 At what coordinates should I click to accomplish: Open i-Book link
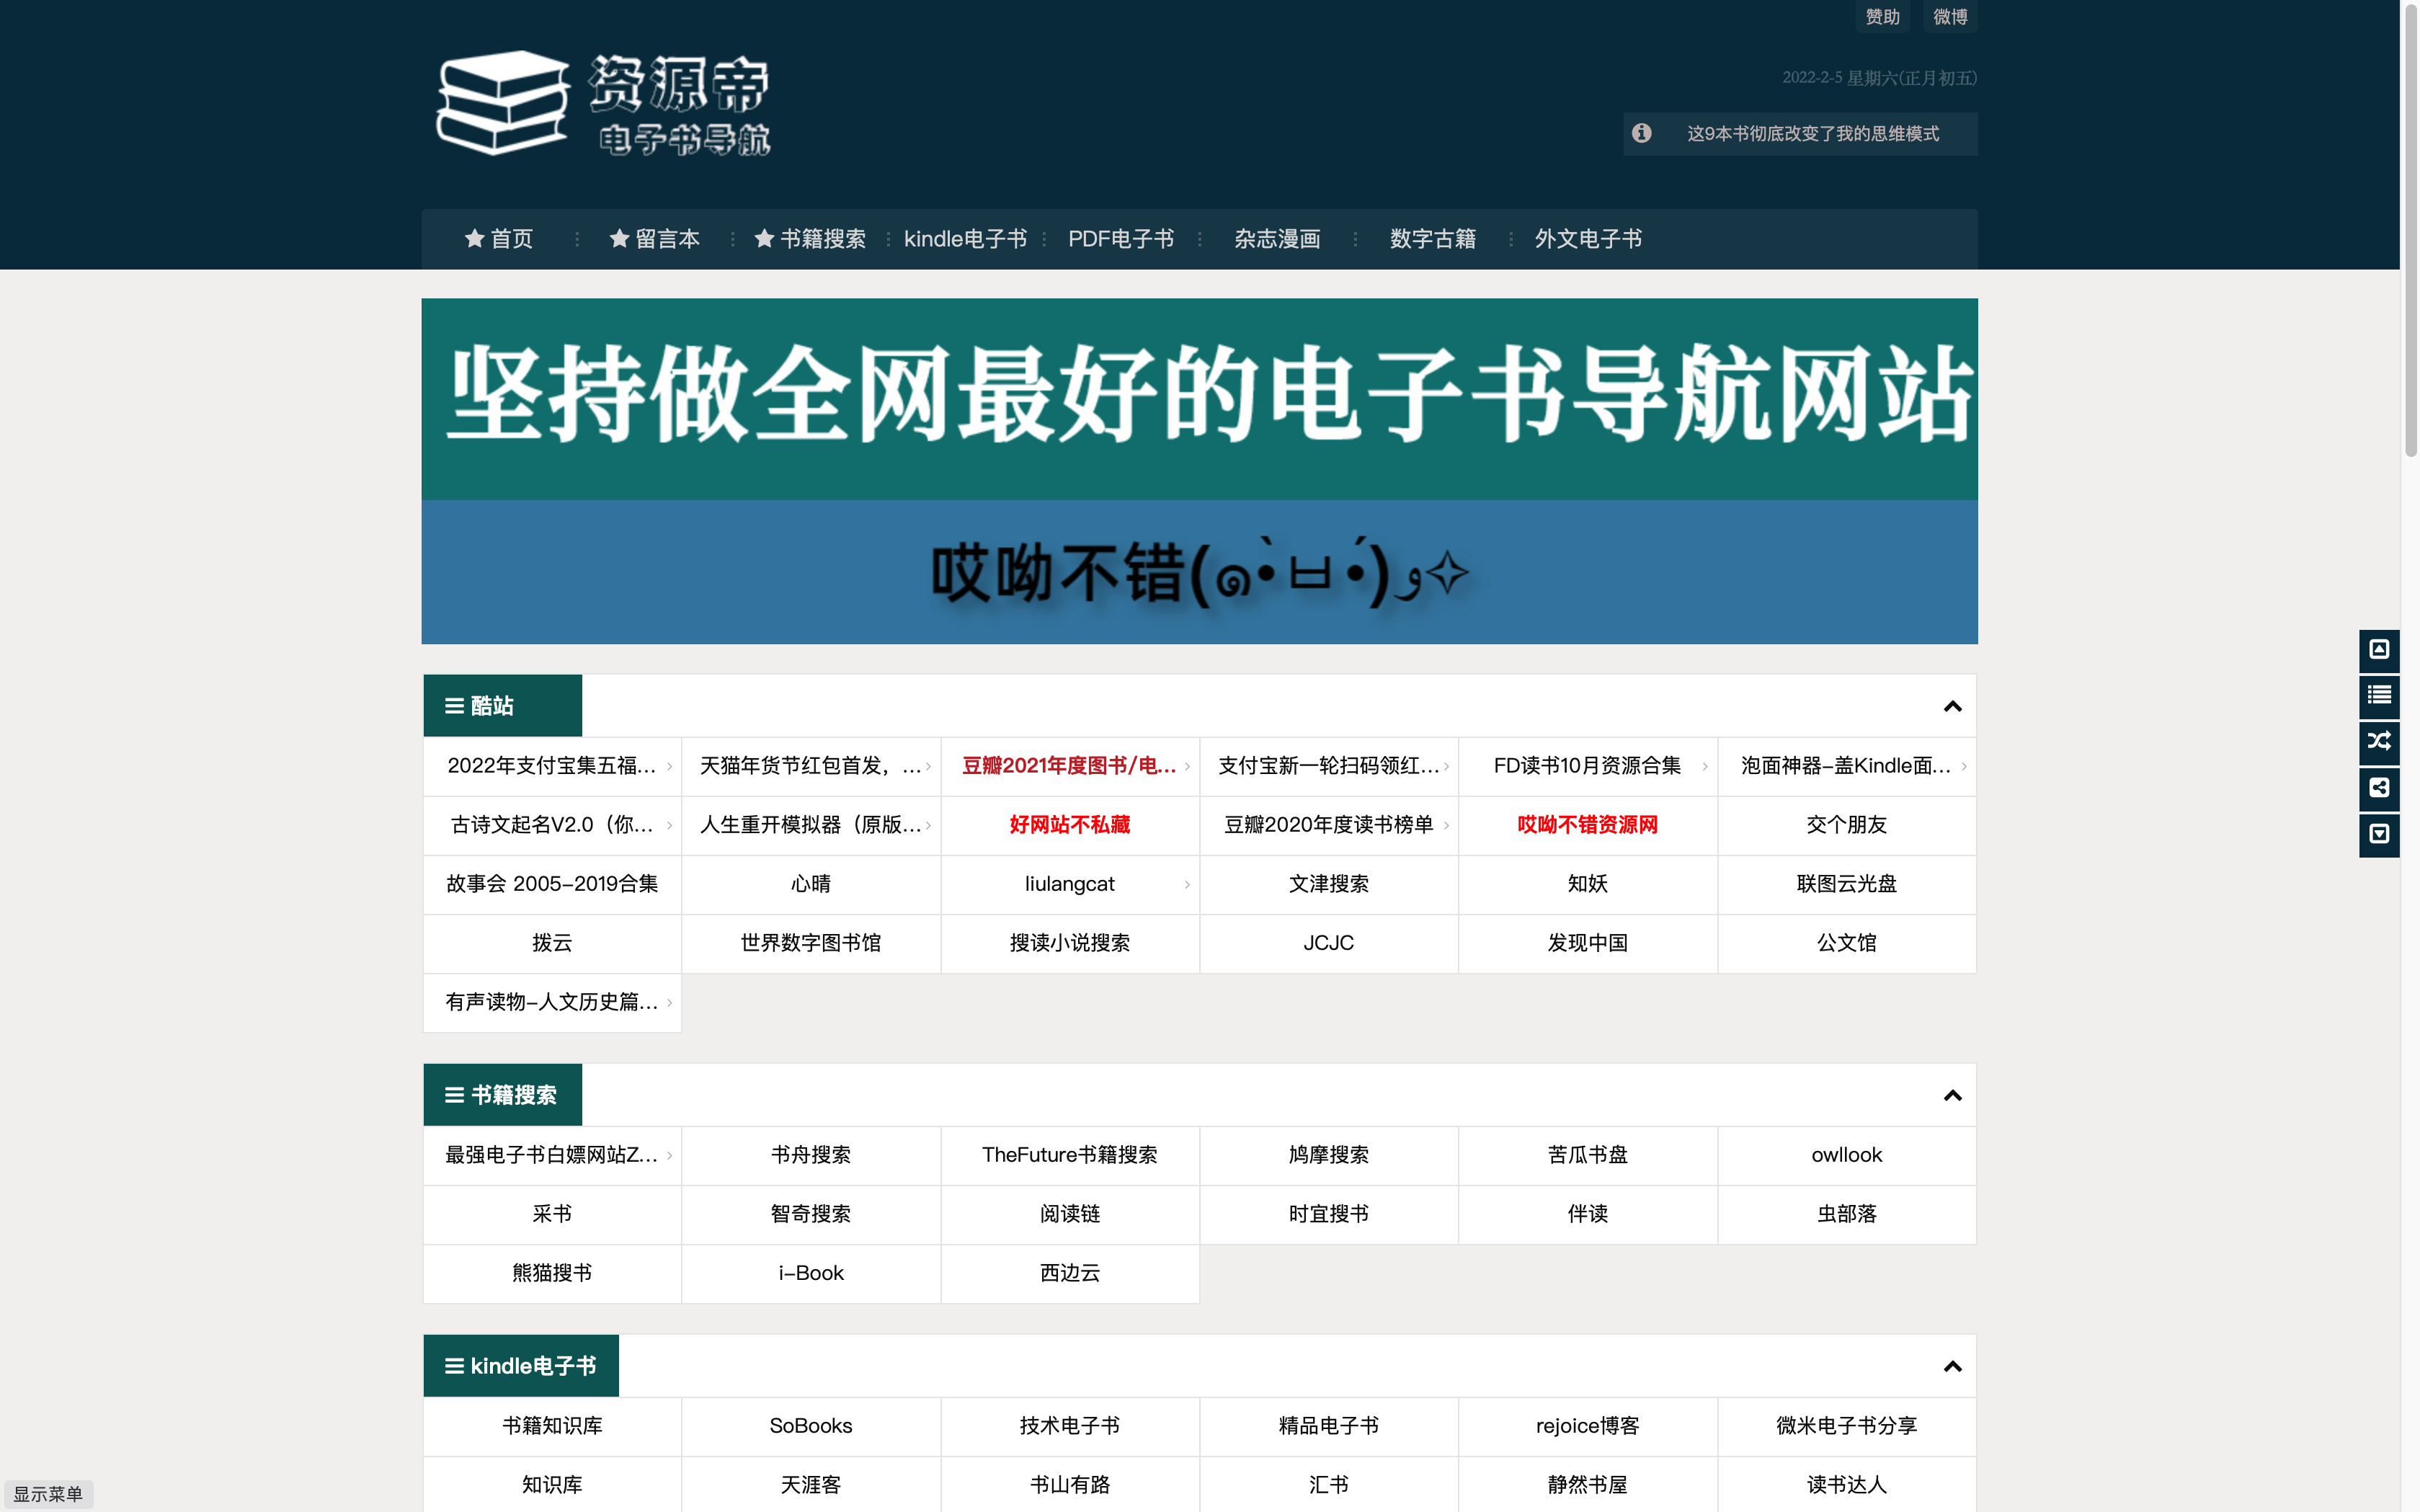pyautogui.click(x=810, y=1273)
